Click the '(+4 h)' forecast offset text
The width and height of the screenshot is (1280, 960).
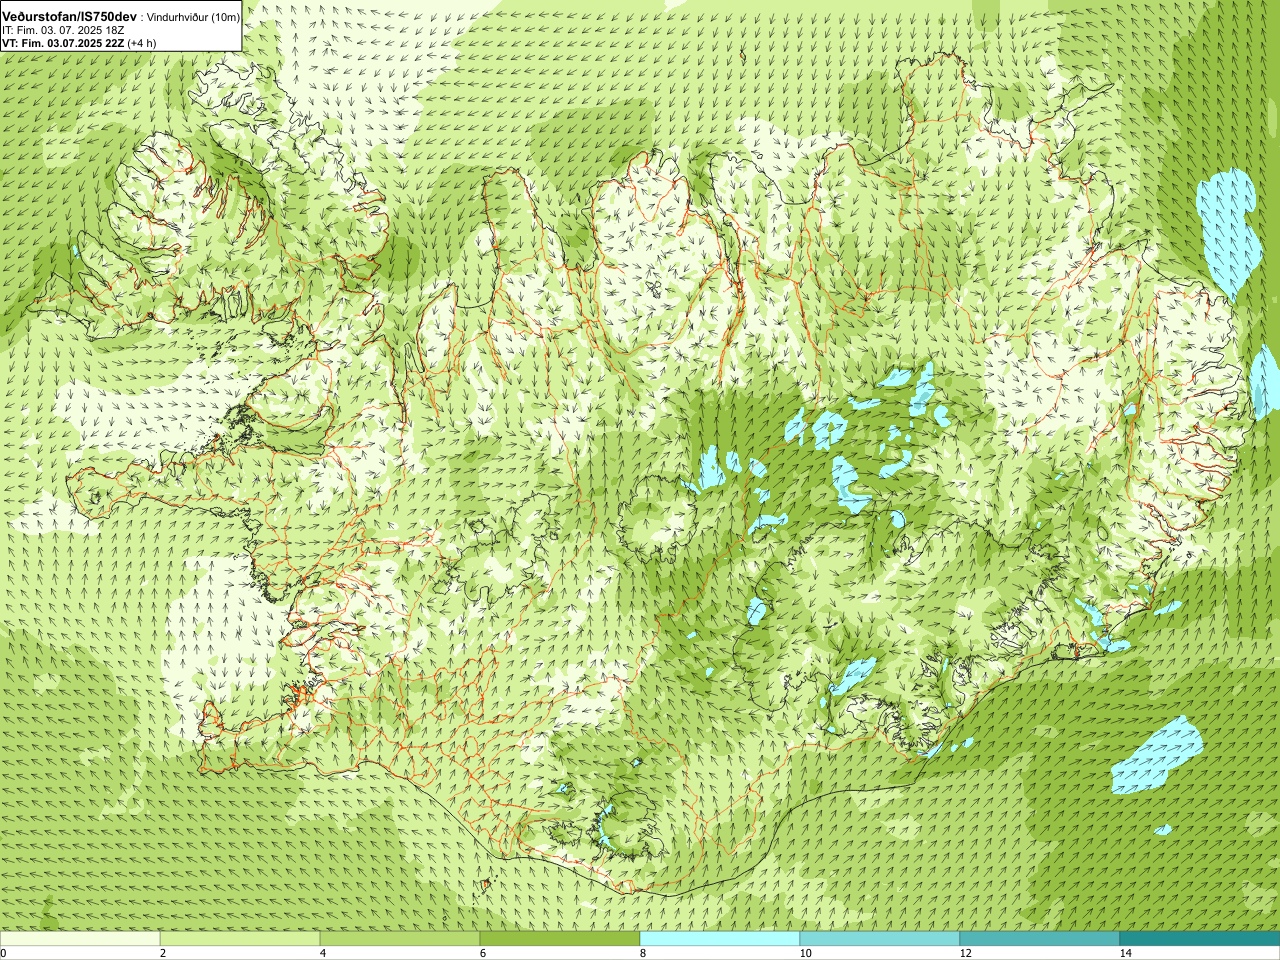coord(142,43)
